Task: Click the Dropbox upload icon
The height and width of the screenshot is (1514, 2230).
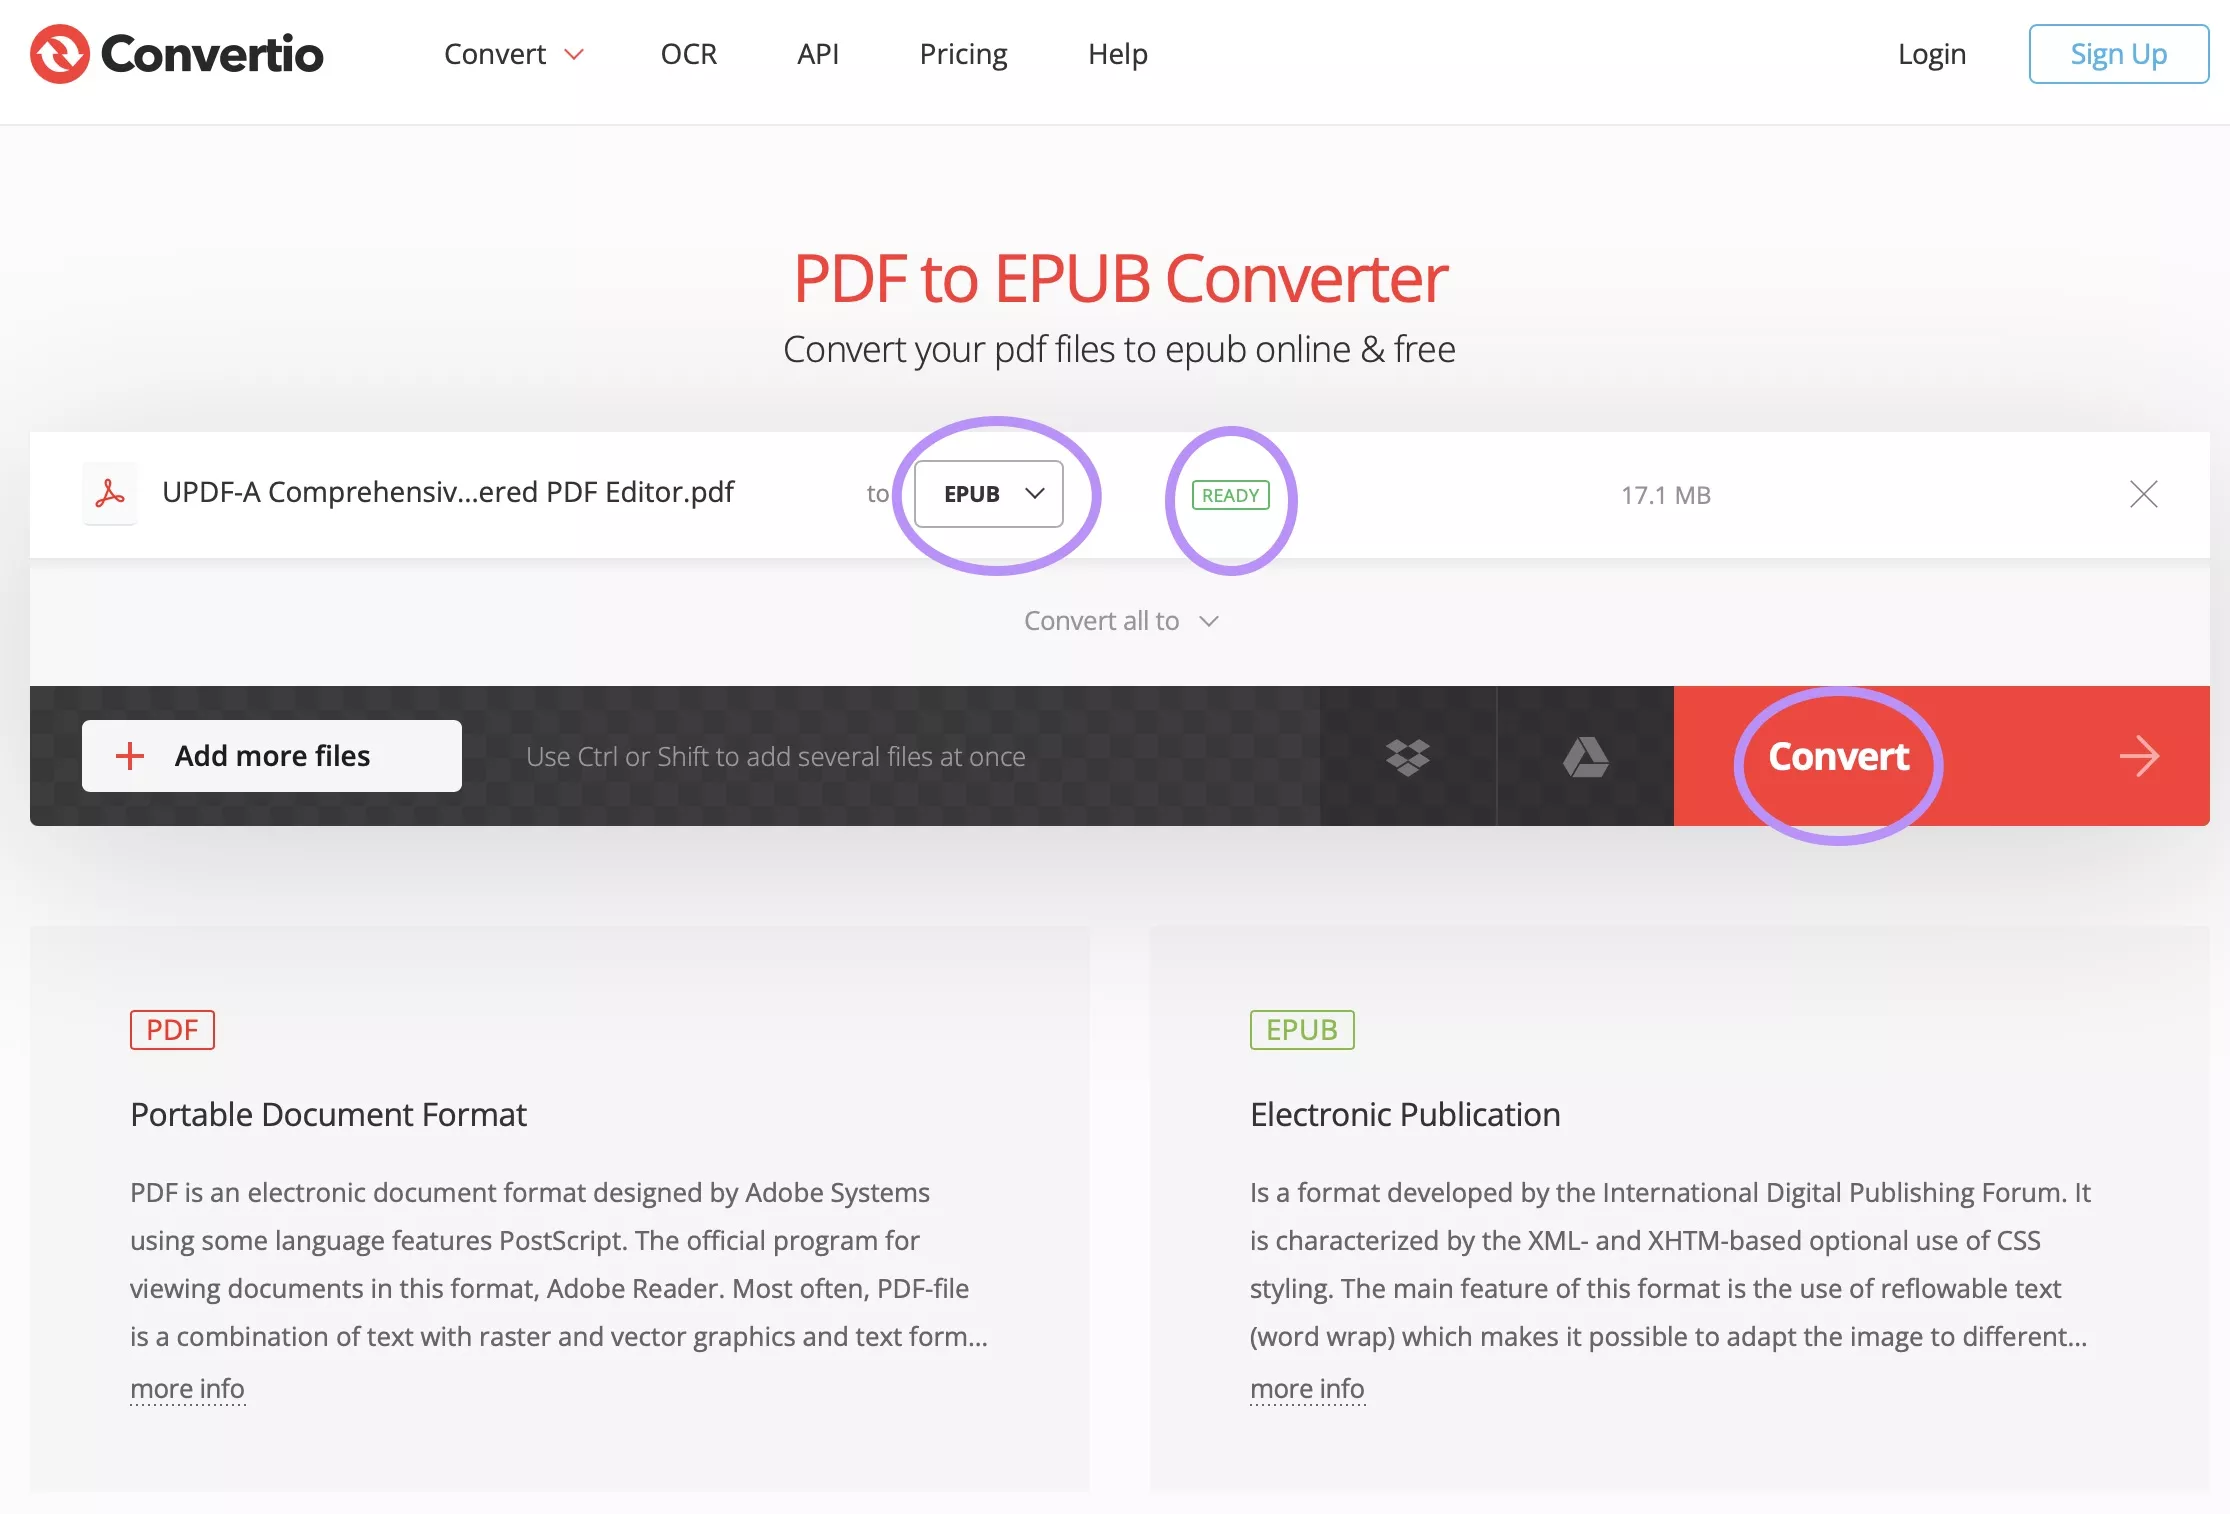Action: 1407,755
